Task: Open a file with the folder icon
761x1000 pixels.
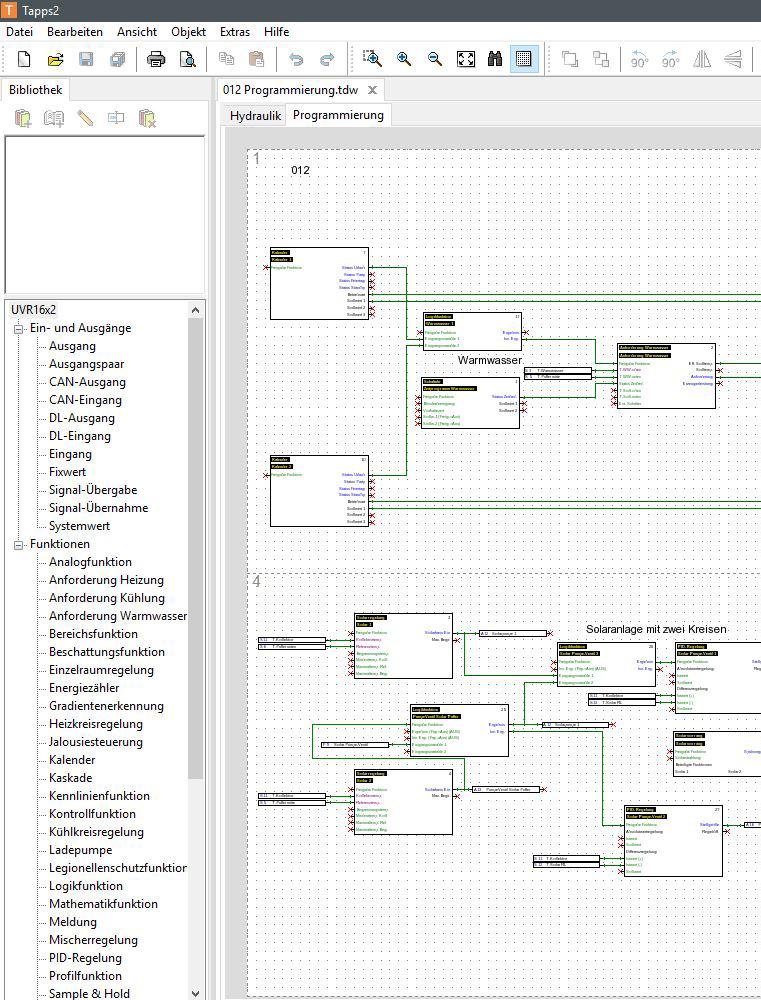Action: click(x=55, y=59)
